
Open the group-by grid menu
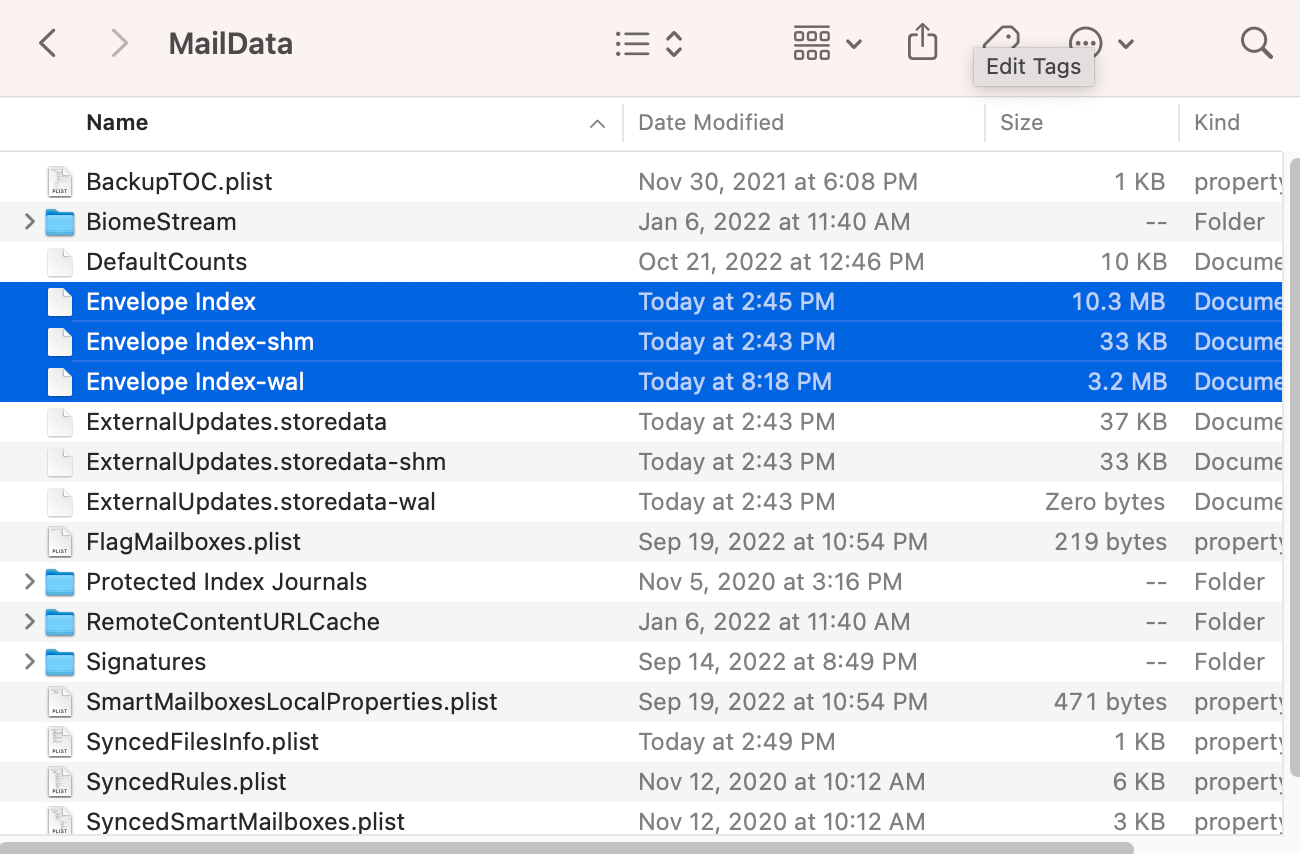tap(827, 43)
